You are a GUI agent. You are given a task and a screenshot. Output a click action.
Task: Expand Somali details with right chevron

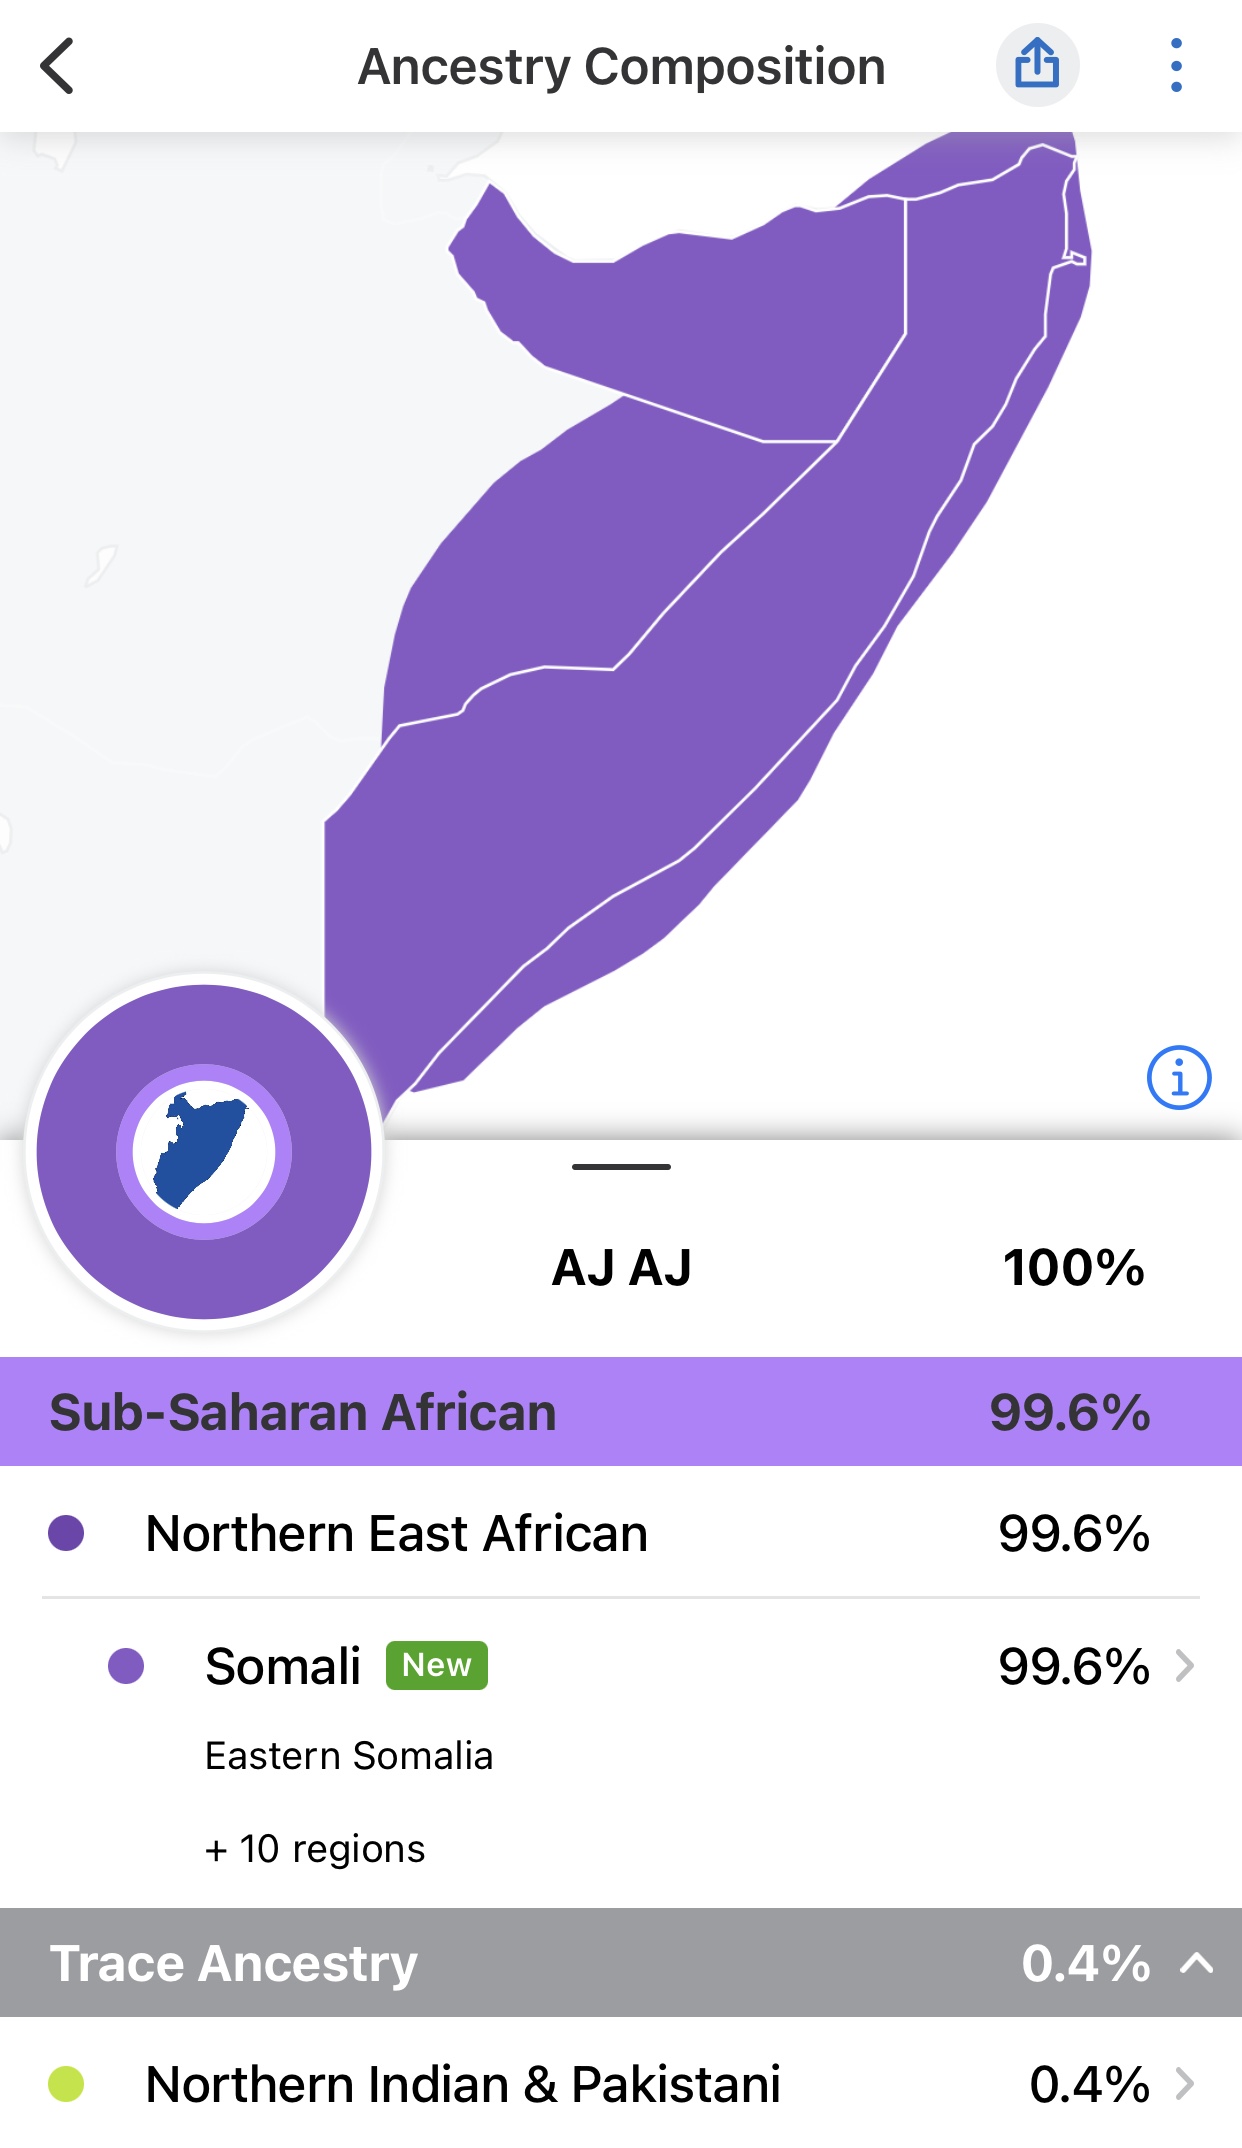coord(1186,1666)
